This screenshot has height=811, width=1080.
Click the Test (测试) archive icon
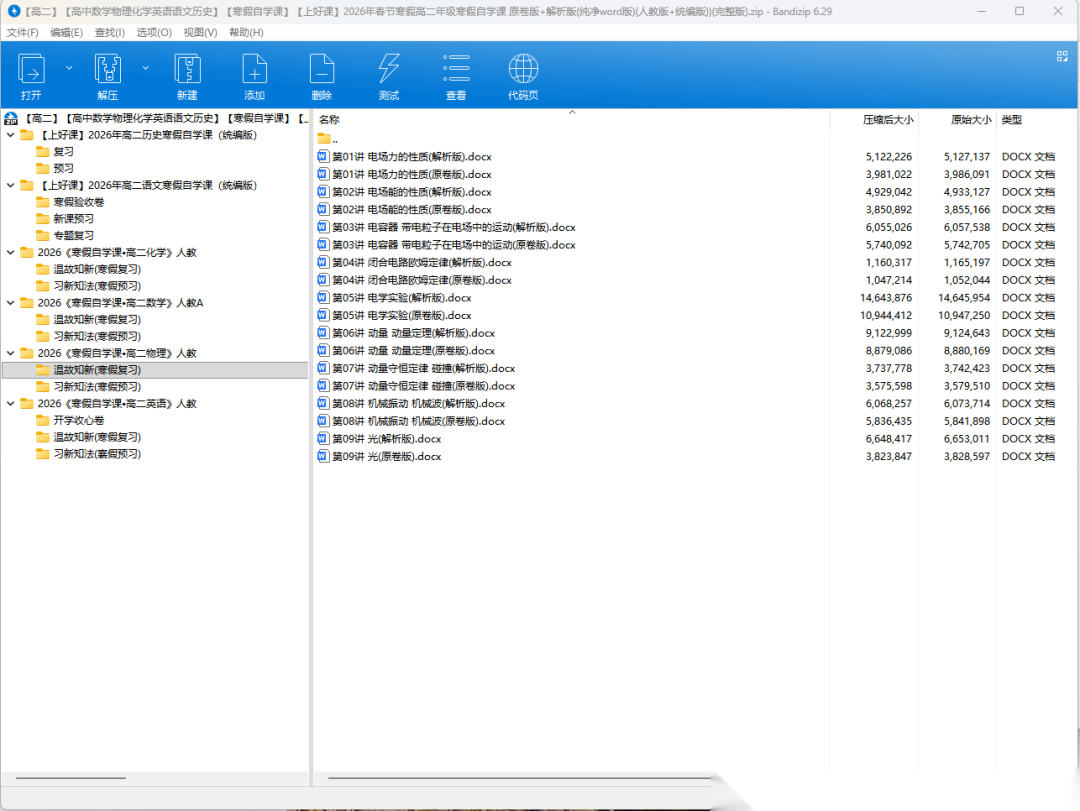[389, 70]
